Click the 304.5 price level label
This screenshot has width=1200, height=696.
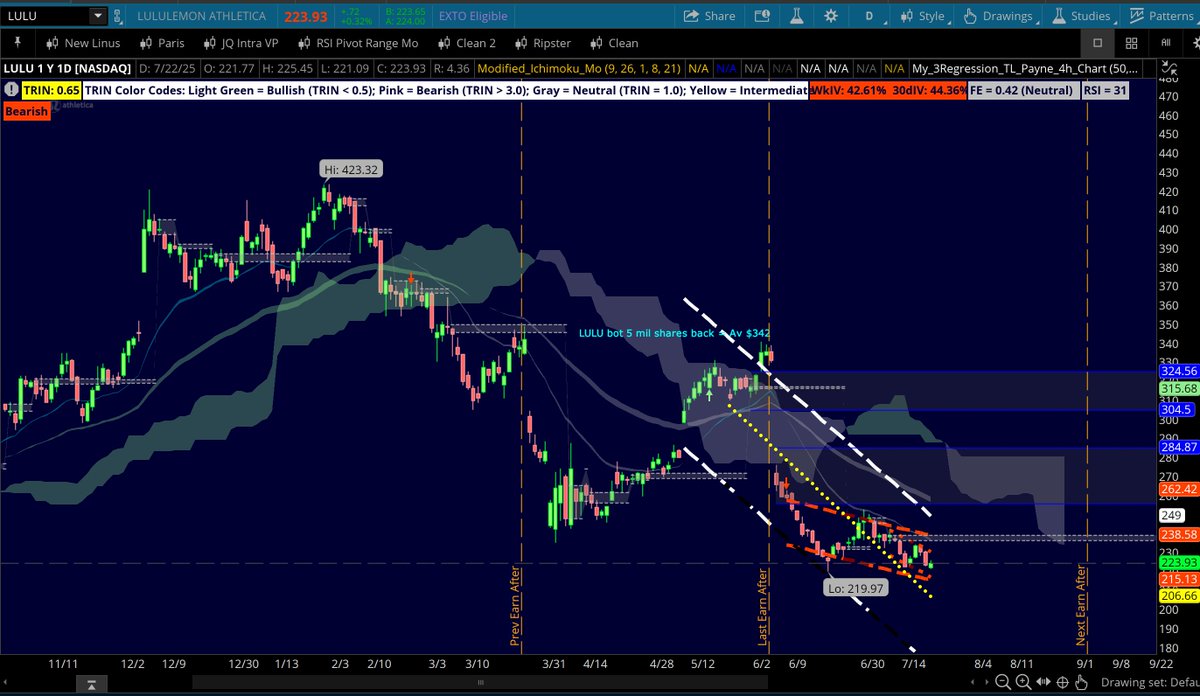1178,410
